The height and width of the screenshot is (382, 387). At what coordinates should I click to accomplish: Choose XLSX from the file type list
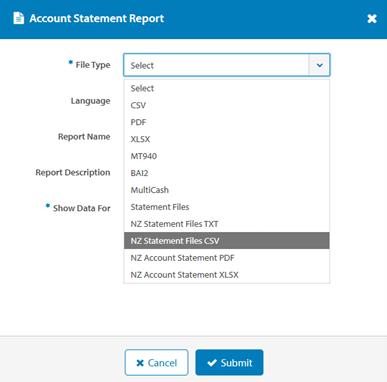pyautogui.click(x=226, y=139)
